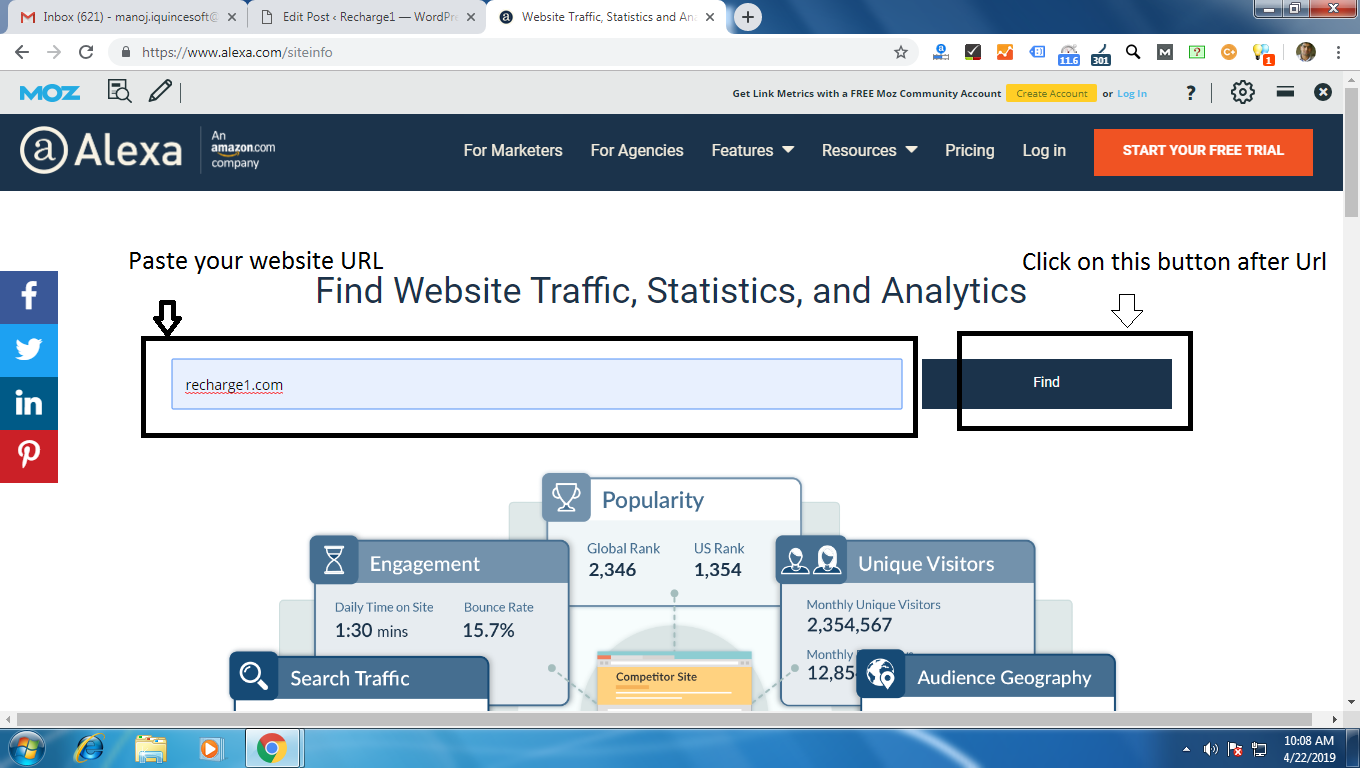Open MozBar help question mark
Viewport: 1360px width, 768px height.
(x=1191, y=93)
